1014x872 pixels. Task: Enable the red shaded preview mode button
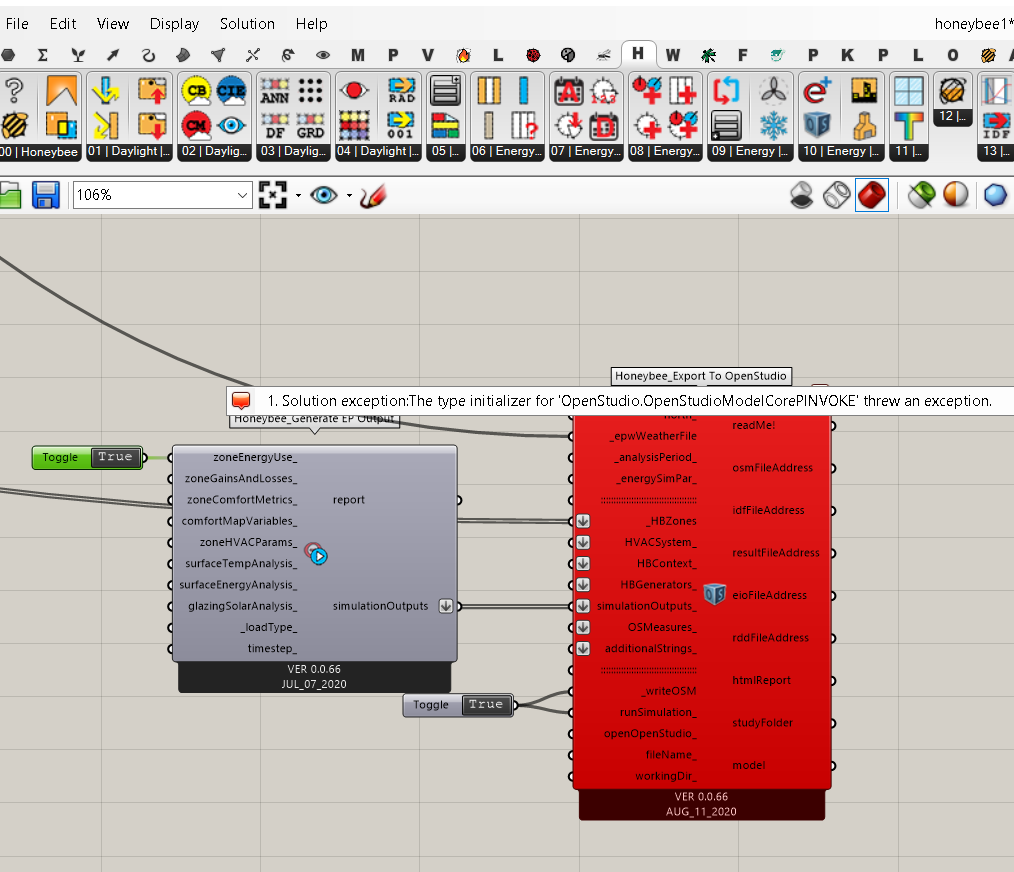(x=871, y=195)
